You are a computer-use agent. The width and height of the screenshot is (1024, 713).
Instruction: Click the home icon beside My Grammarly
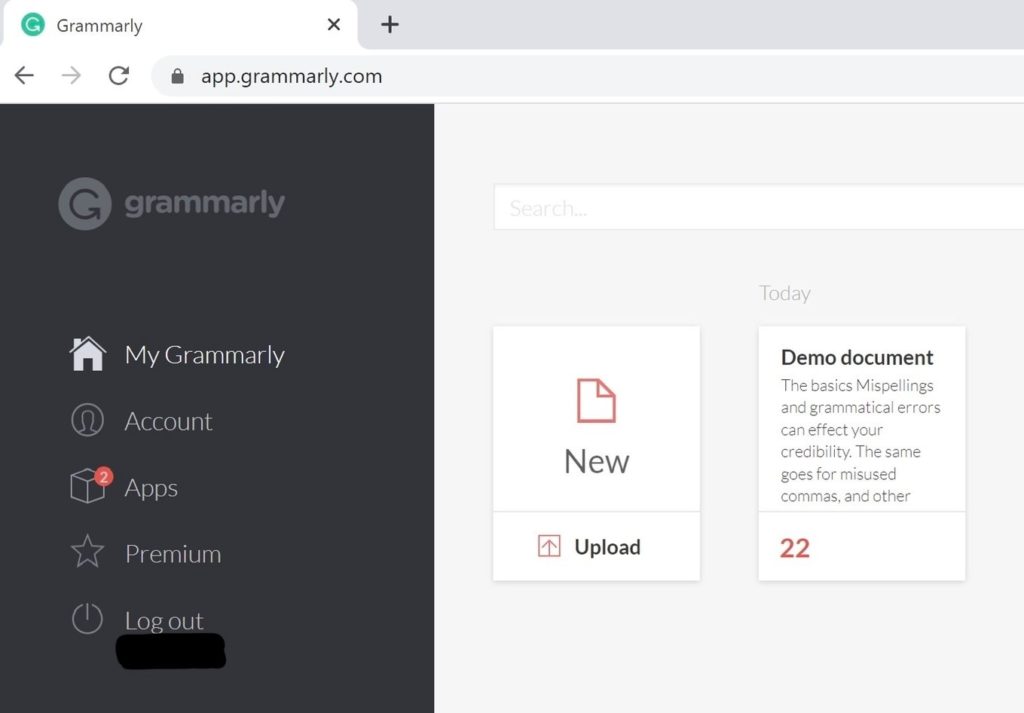coord(88,354)
